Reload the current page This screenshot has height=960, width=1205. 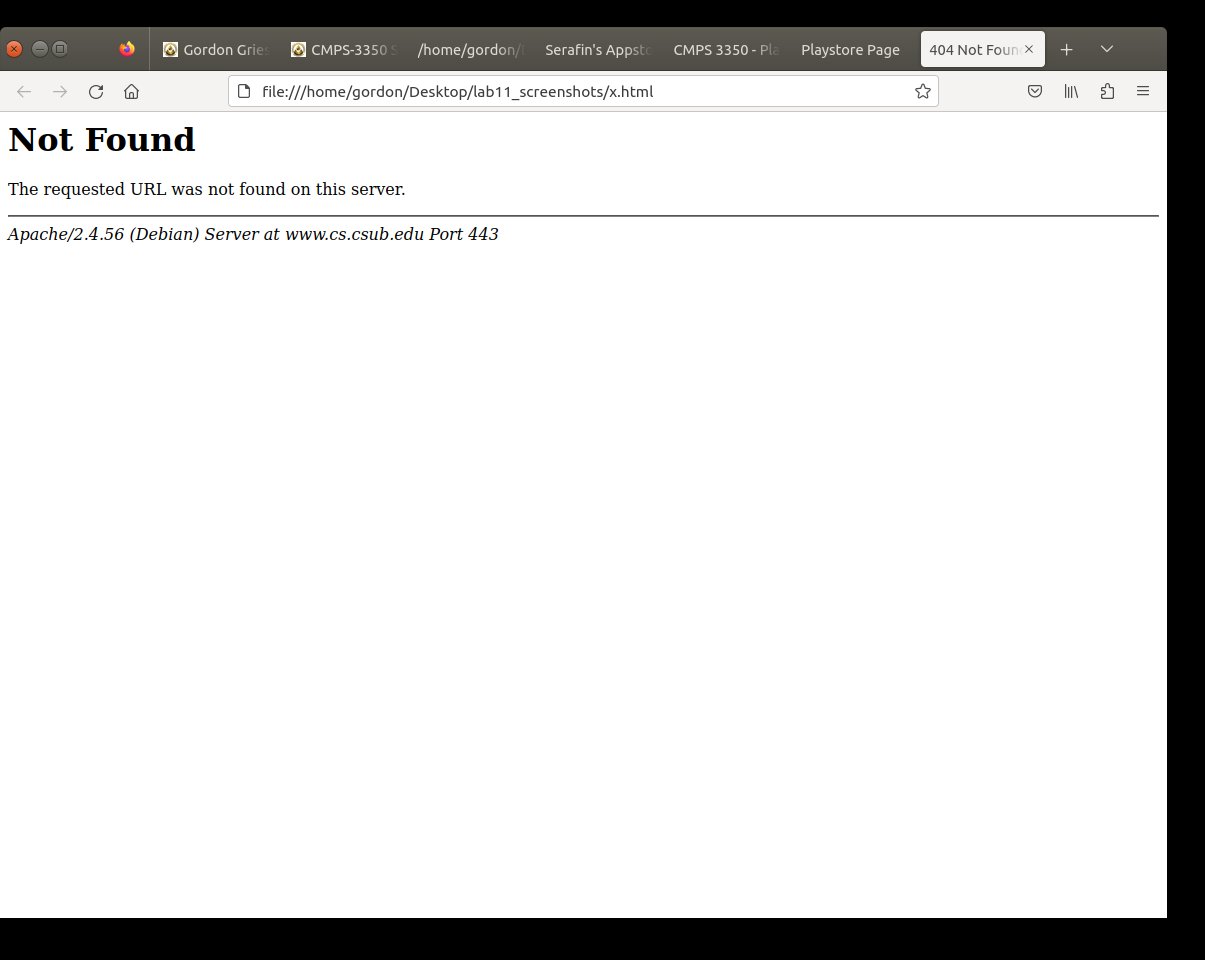(96, 92)
